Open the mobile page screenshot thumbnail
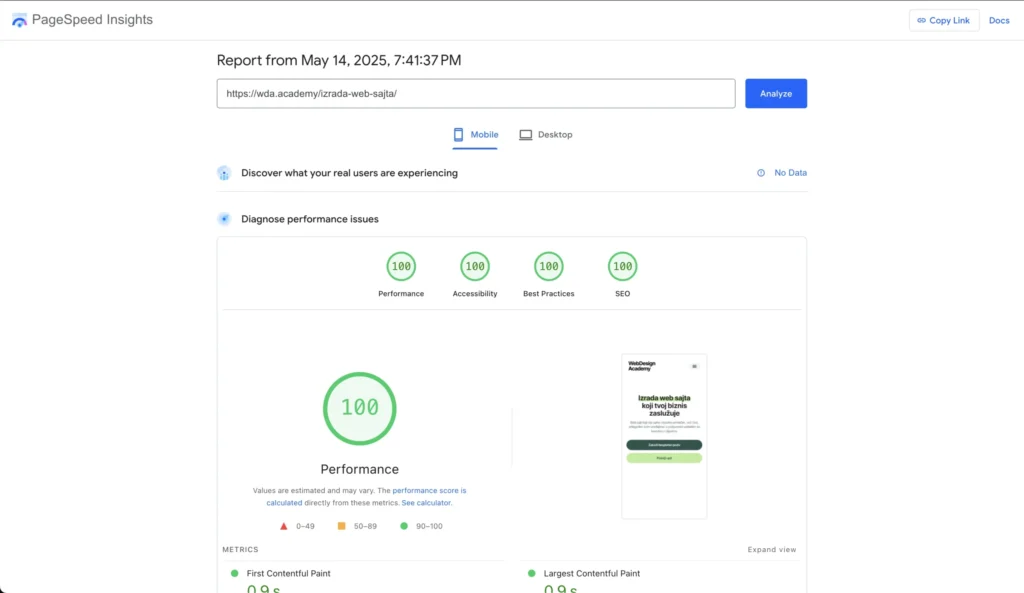The image size is (1024, 593). point(664,436)
